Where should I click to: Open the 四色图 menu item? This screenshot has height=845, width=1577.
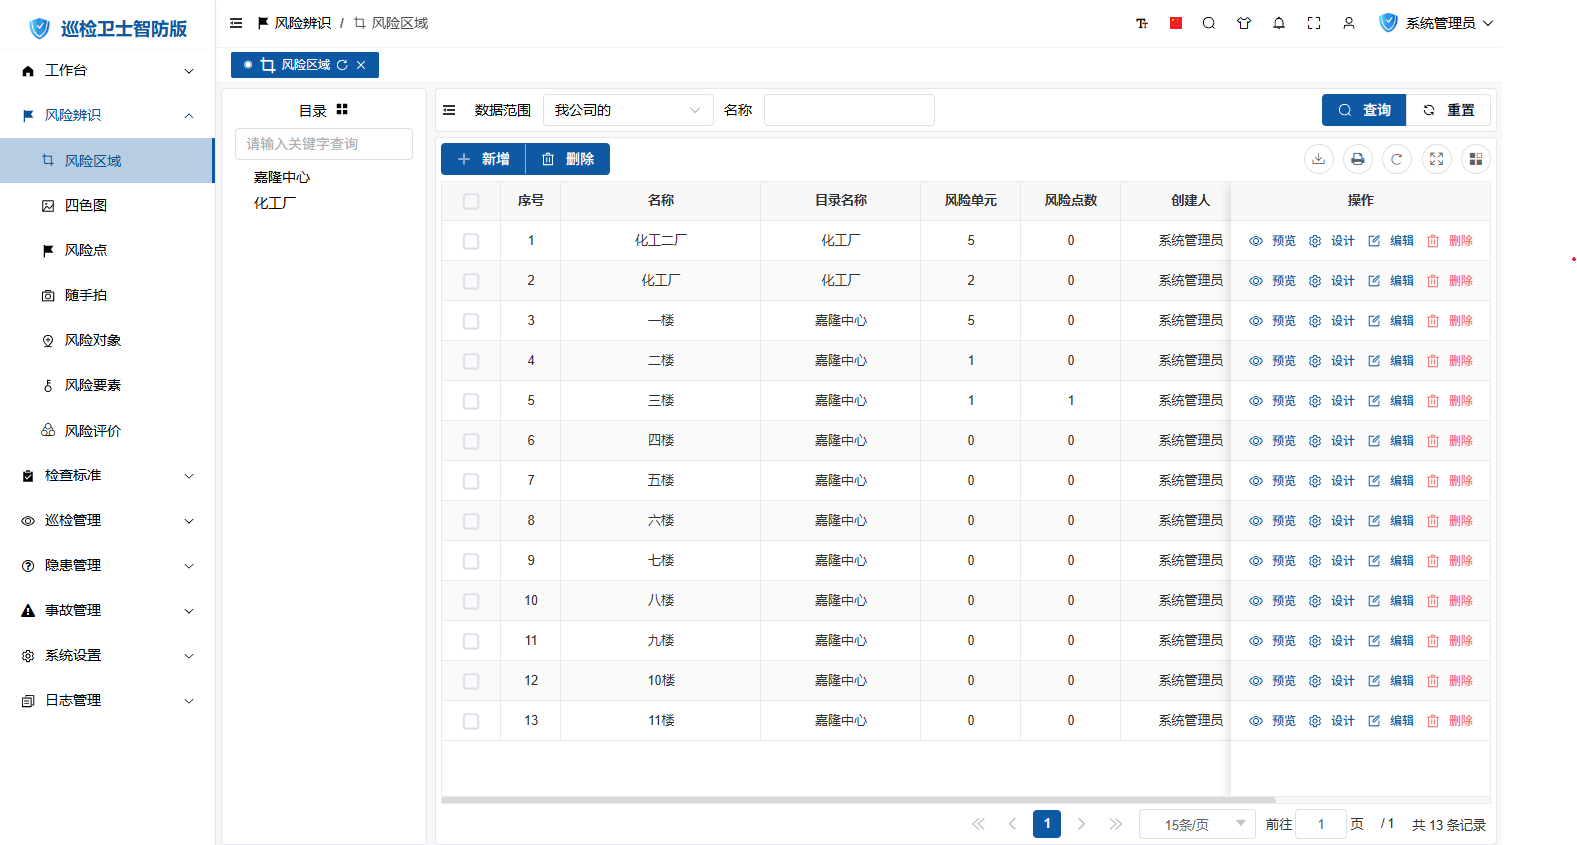(x=107, y=205)
